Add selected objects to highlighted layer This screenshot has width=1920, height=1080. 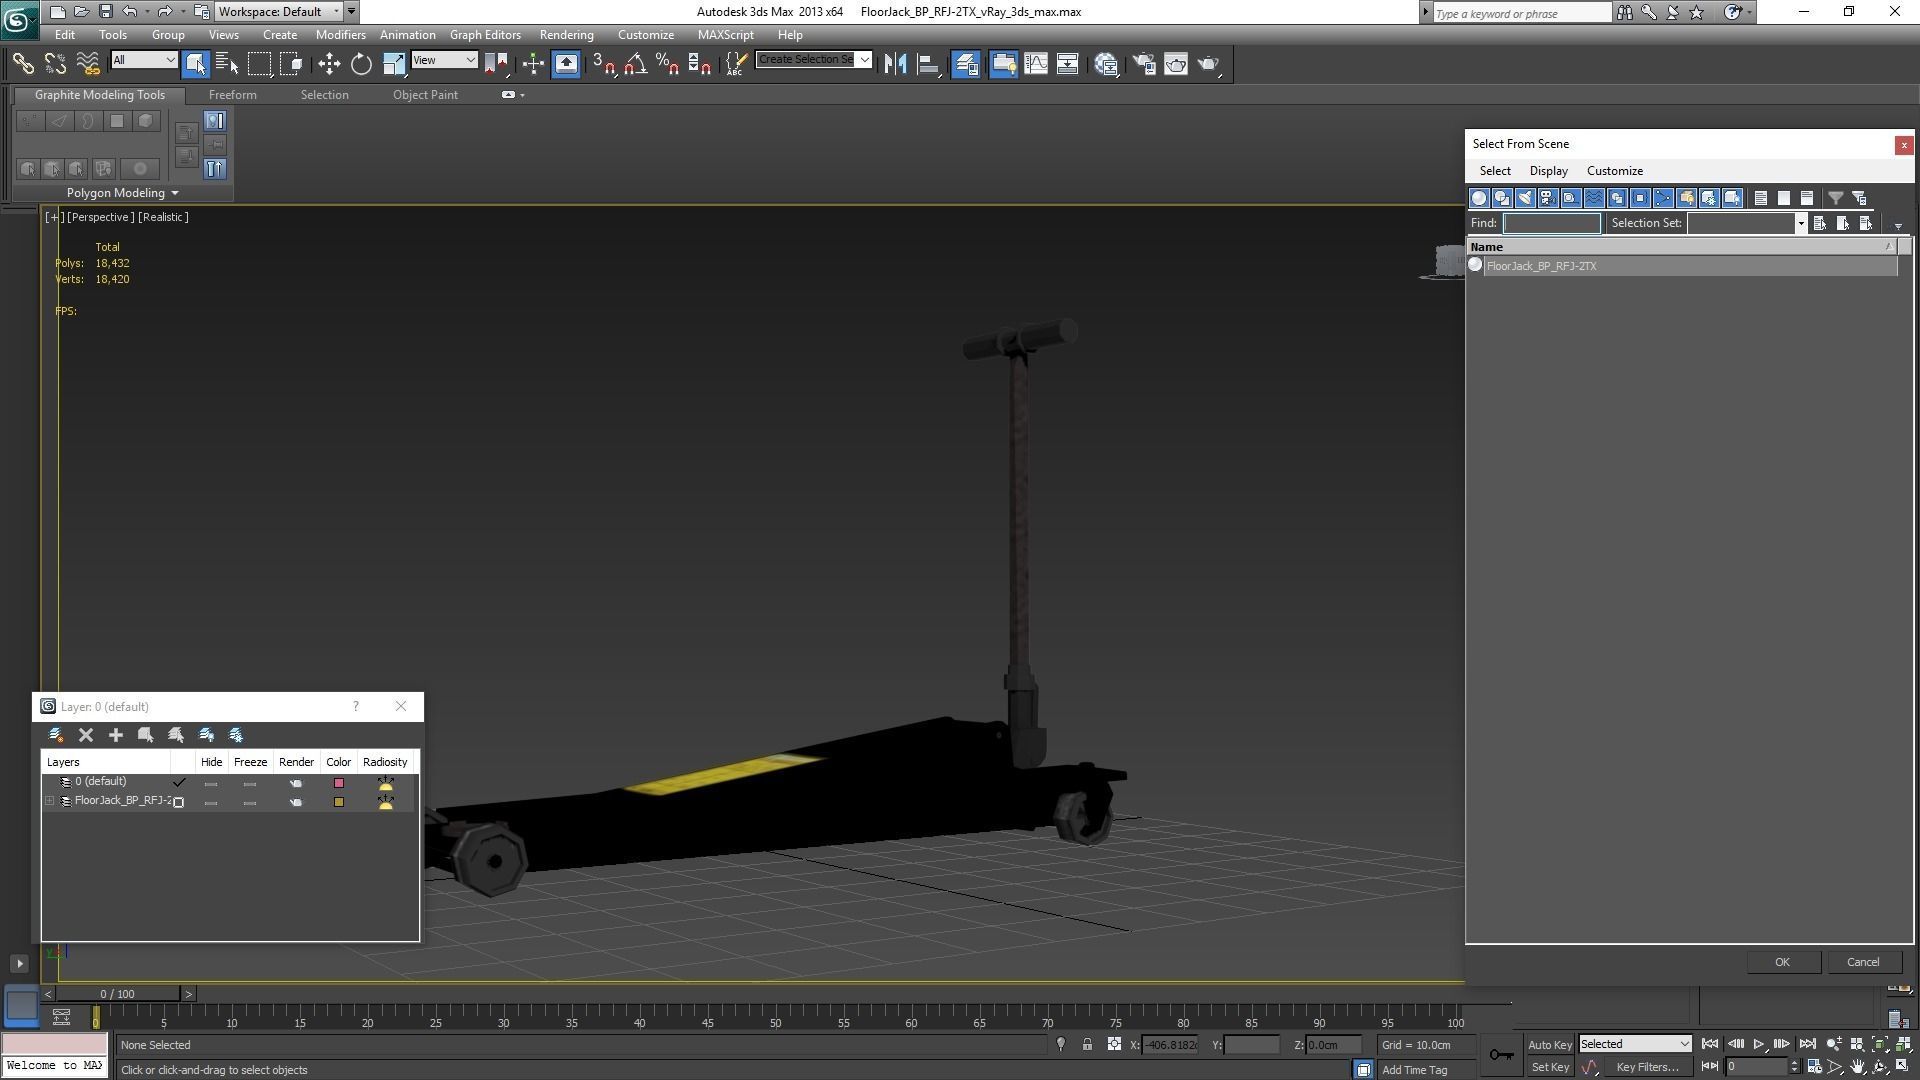(116, 735)
